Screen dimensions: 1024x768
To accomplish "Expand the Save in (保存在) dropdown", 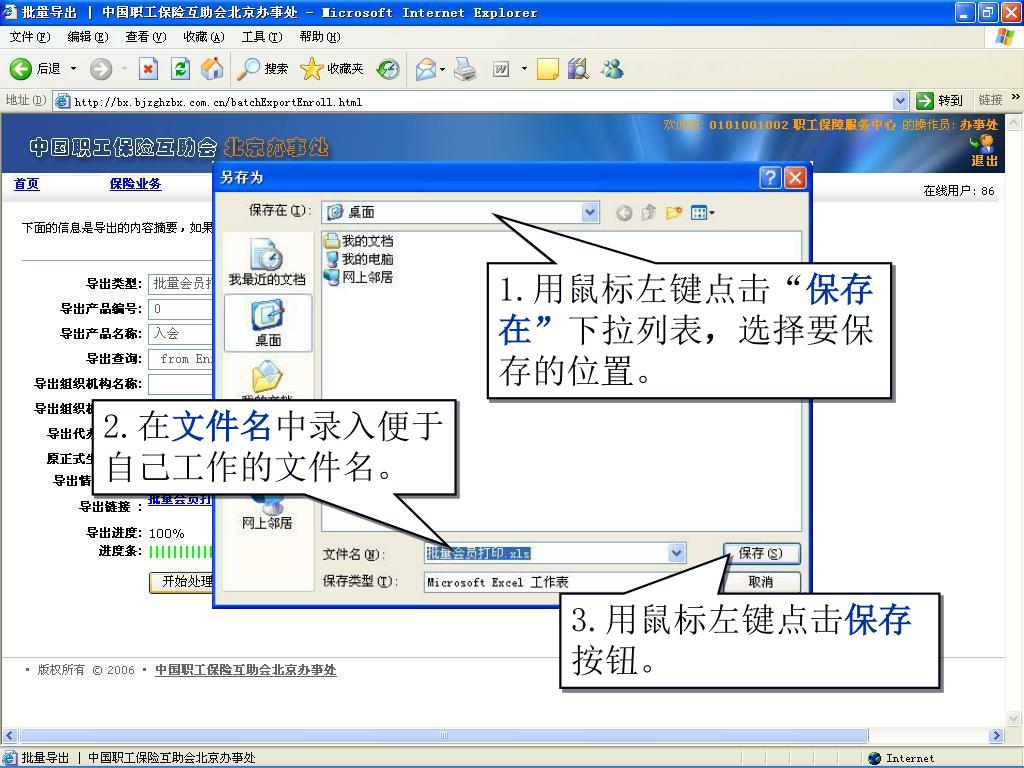I will tap(590, 212).
